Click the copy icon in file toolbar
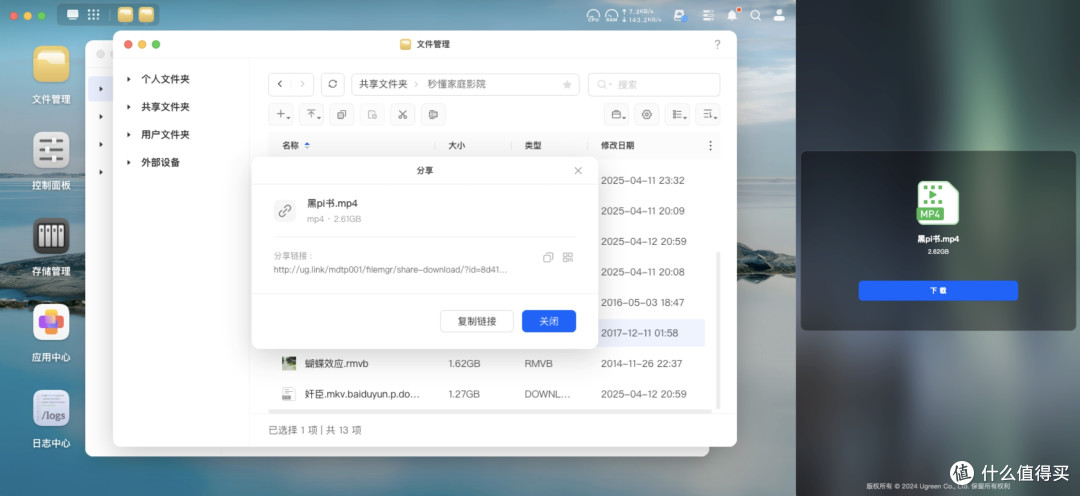 pyautogui.click(x=342, y=114)
